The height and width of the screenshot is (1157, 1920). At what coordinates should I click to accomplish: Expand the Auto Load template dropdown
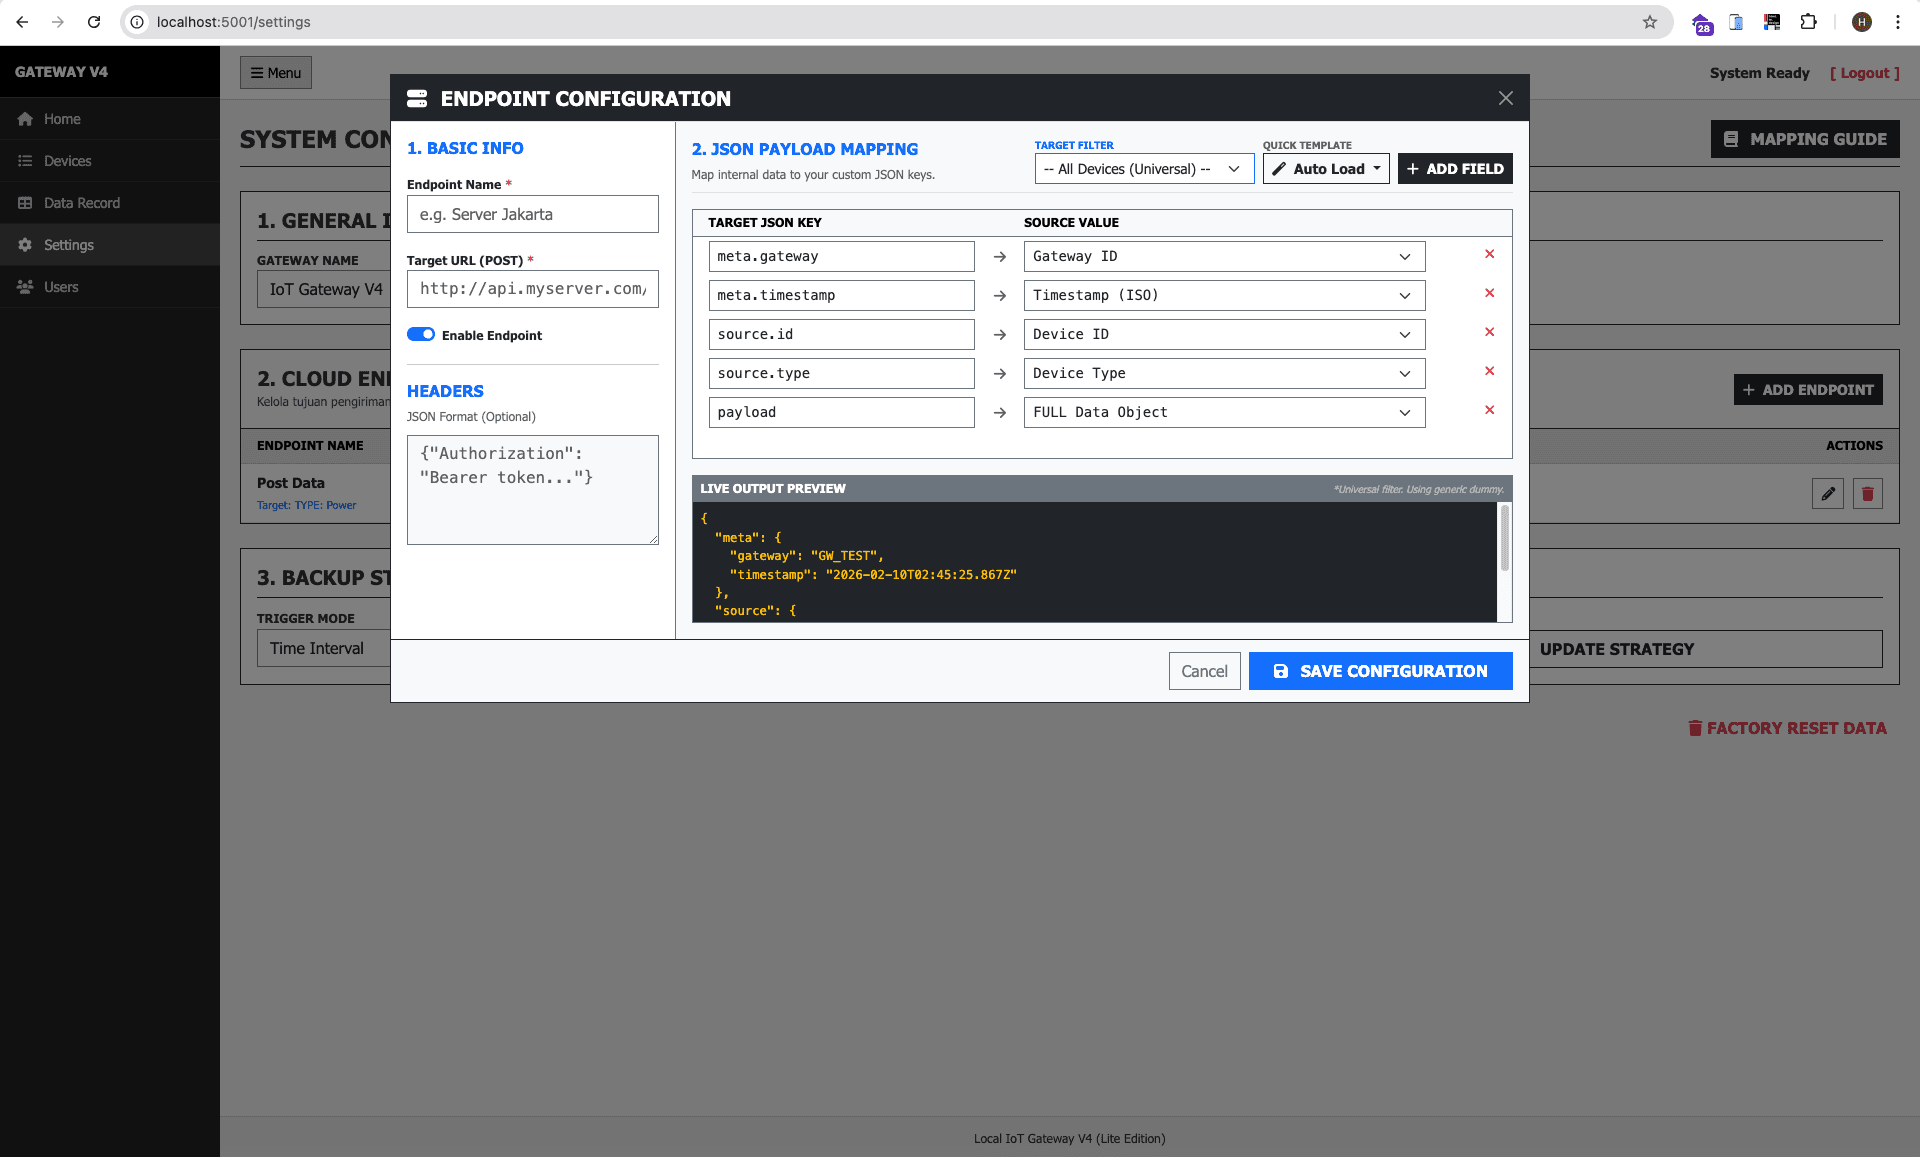[x=1326, y=169]
